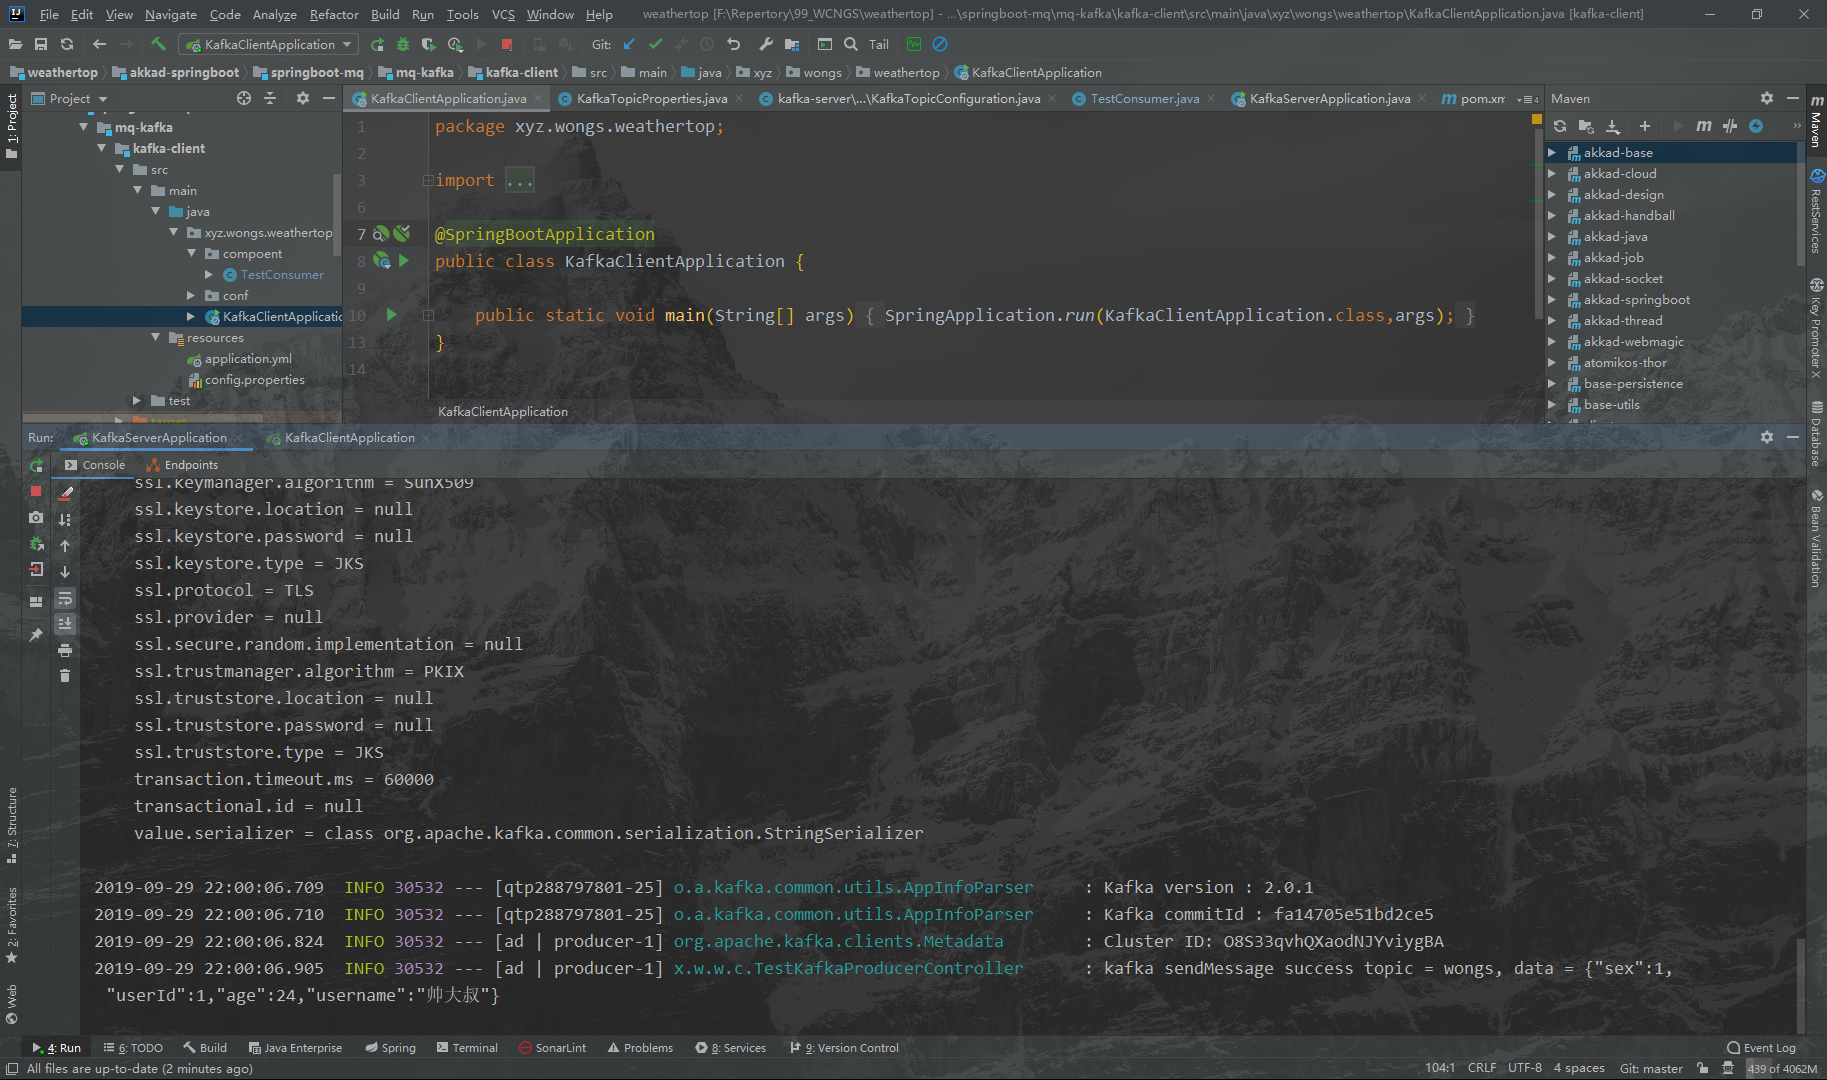Screen dimensions: 1827x1080
Task: Click the Build Project hammer icon
Action: tap(158, 44)
